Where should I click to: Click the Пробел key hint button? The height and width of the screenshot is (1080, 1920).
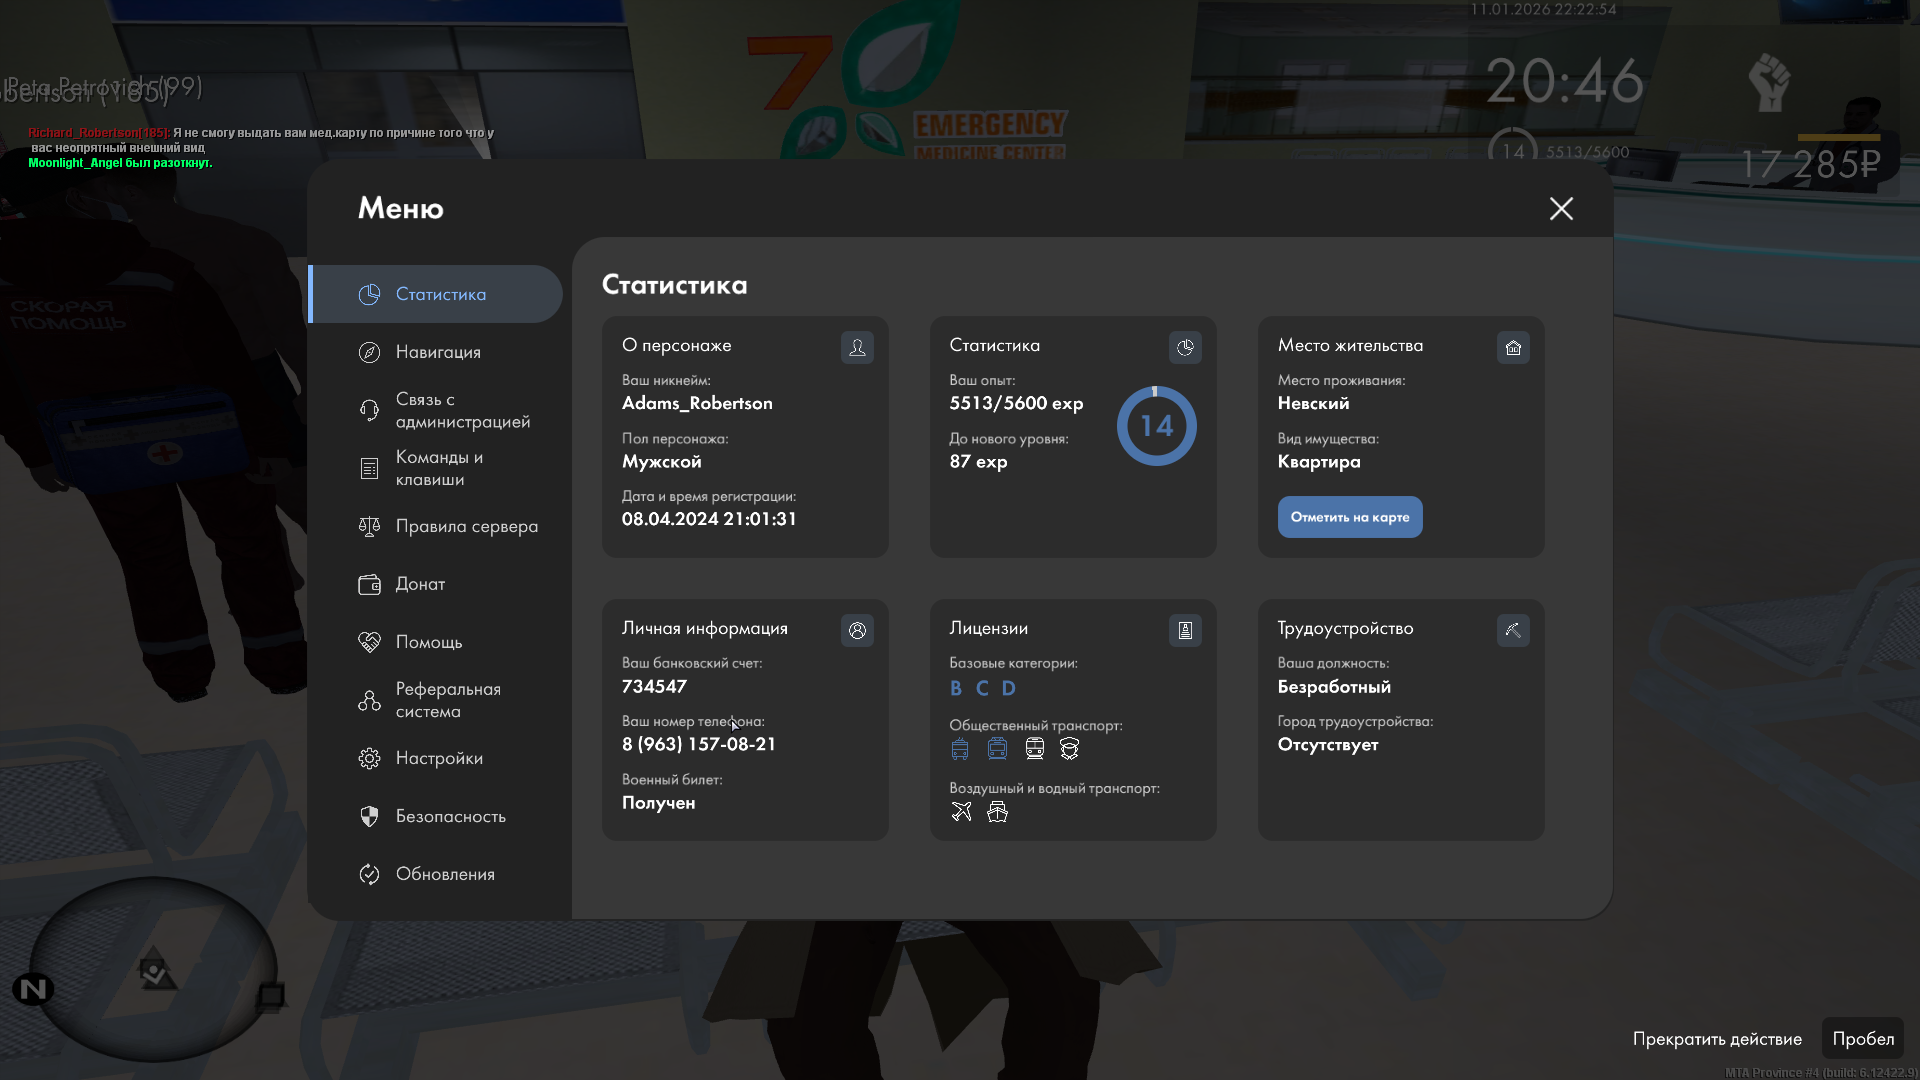click(x=1862, y=1039)
